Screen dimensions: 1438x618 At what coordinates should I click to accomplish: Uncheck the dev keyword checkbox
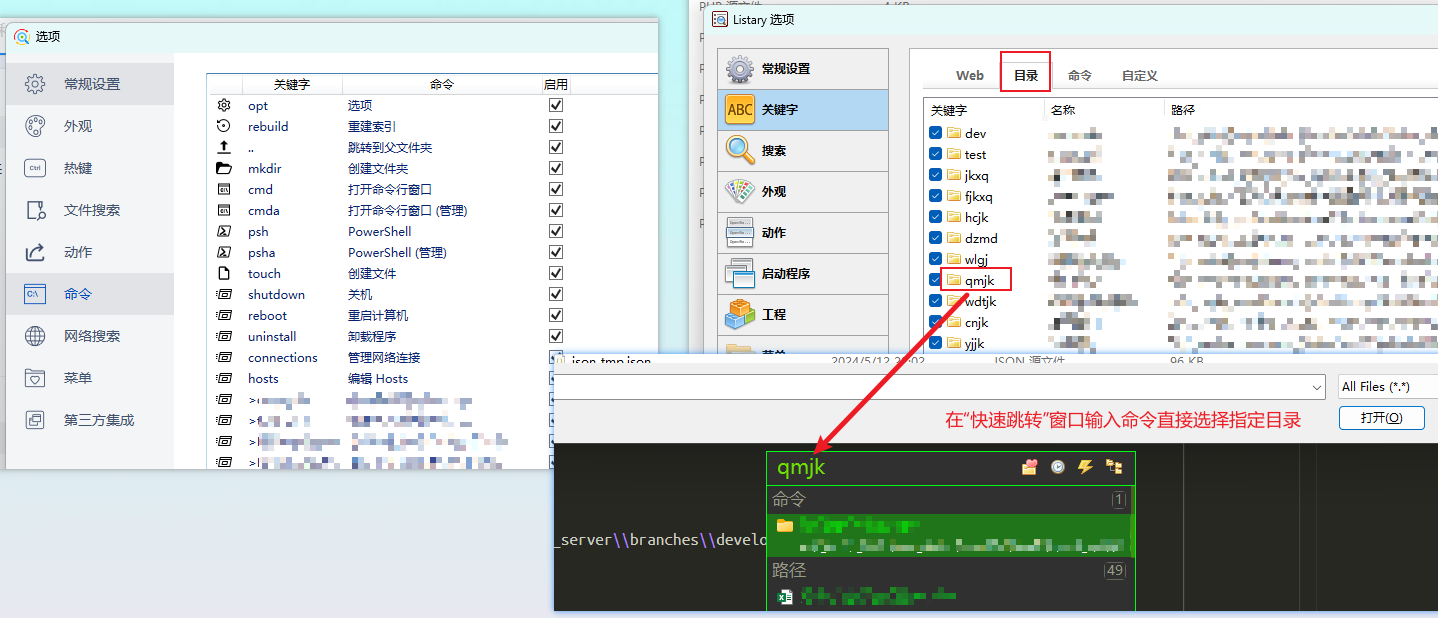click(x=935, y=133)
